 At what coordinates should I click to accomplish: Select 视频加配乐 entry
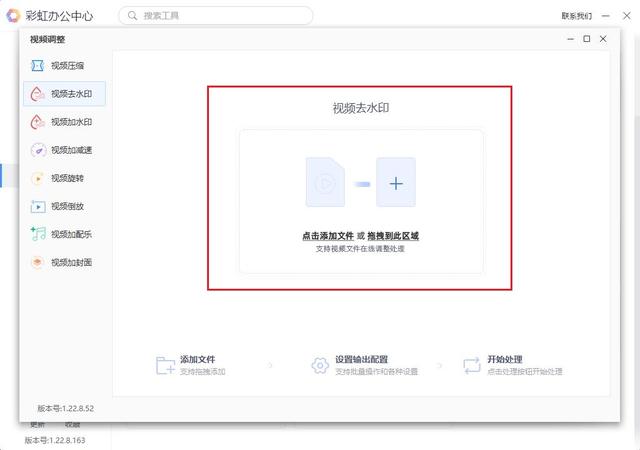(64, 234)
